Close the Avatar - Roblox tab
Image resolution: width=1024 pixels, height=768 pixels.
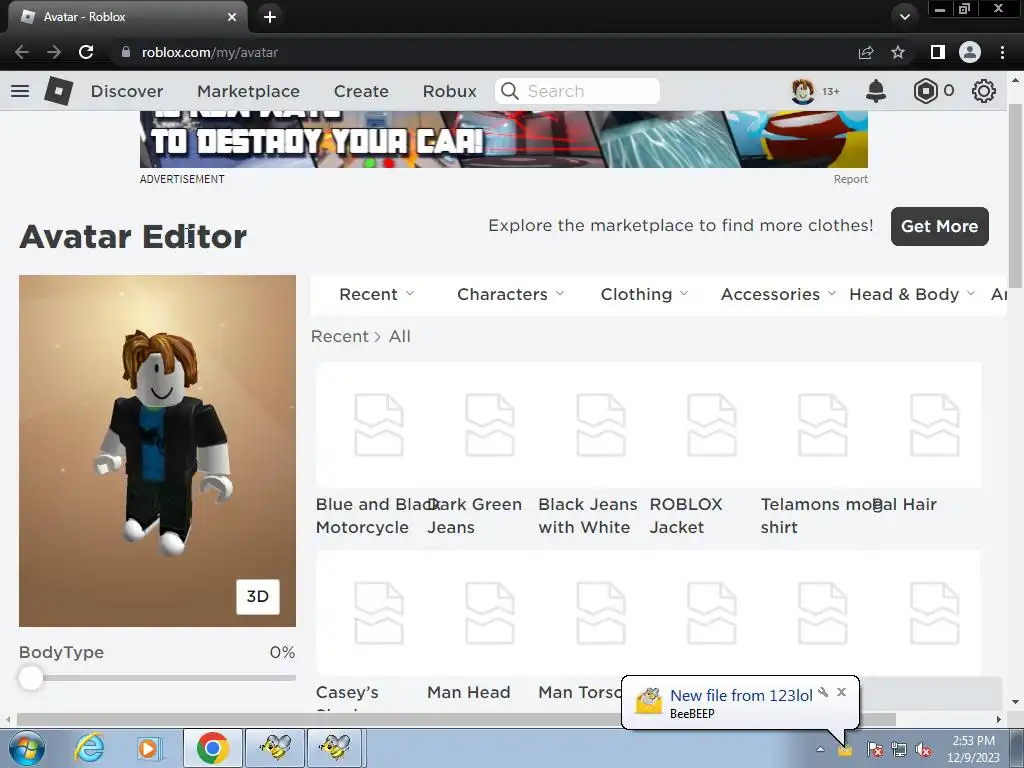[232, 17]
